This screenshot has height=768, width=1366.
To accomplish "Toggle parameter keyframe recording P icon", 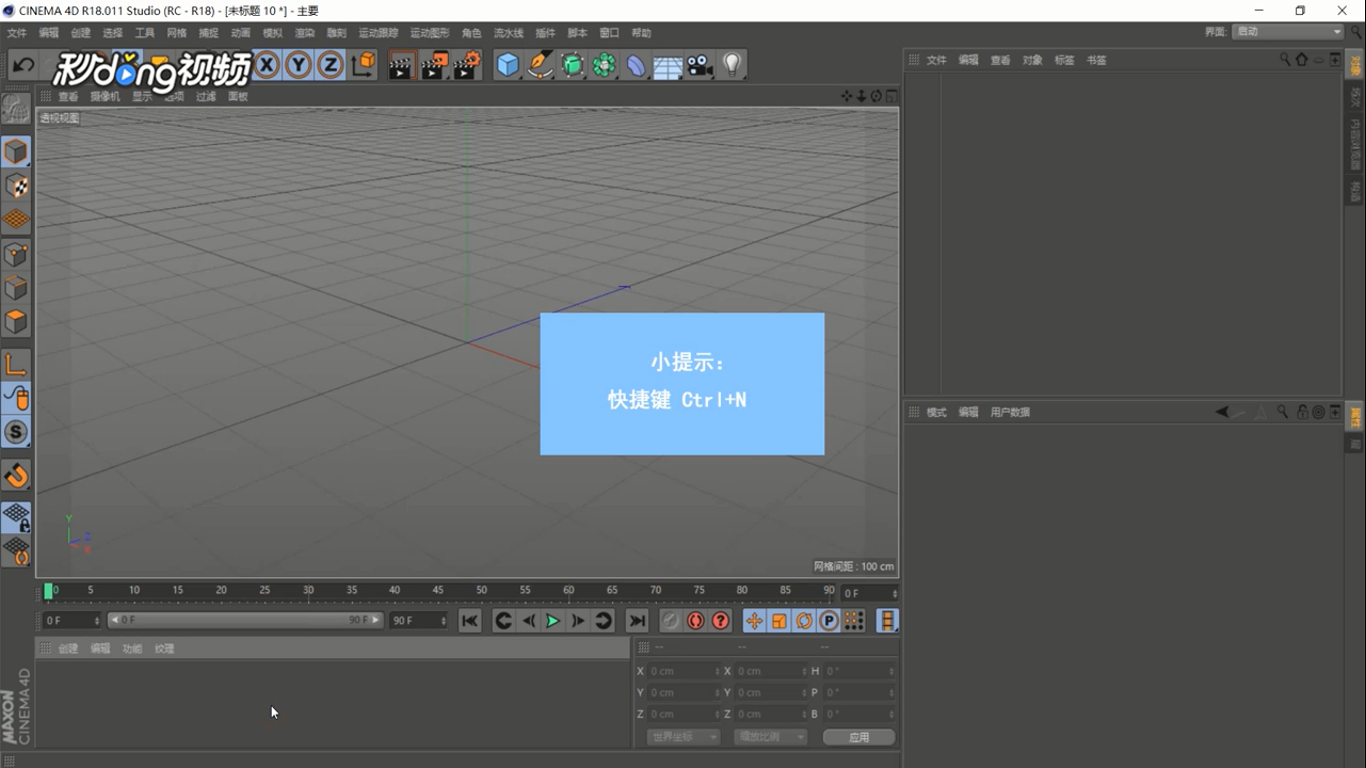I will 829,621.
